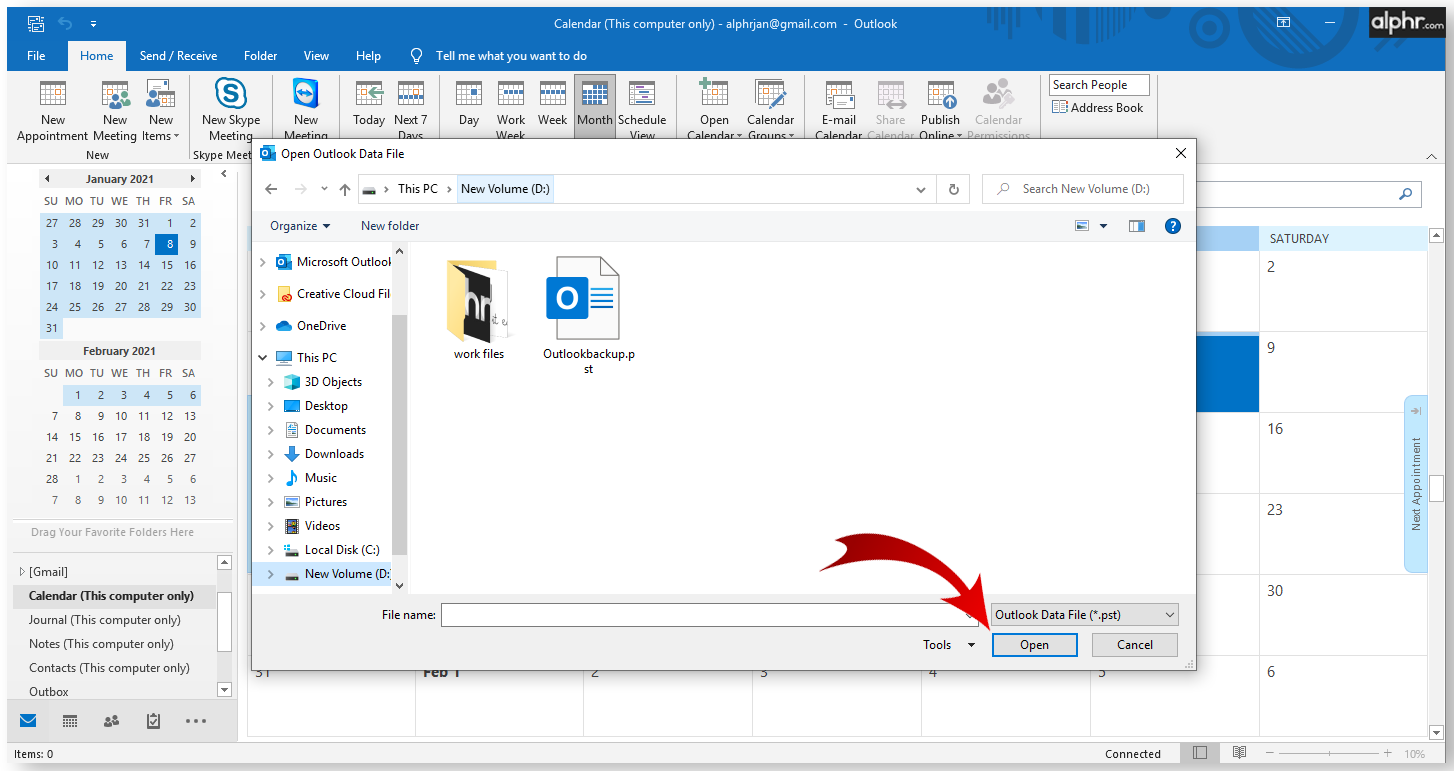
Task: Click the zoom slider in status bar
Action: [1329, 753]
